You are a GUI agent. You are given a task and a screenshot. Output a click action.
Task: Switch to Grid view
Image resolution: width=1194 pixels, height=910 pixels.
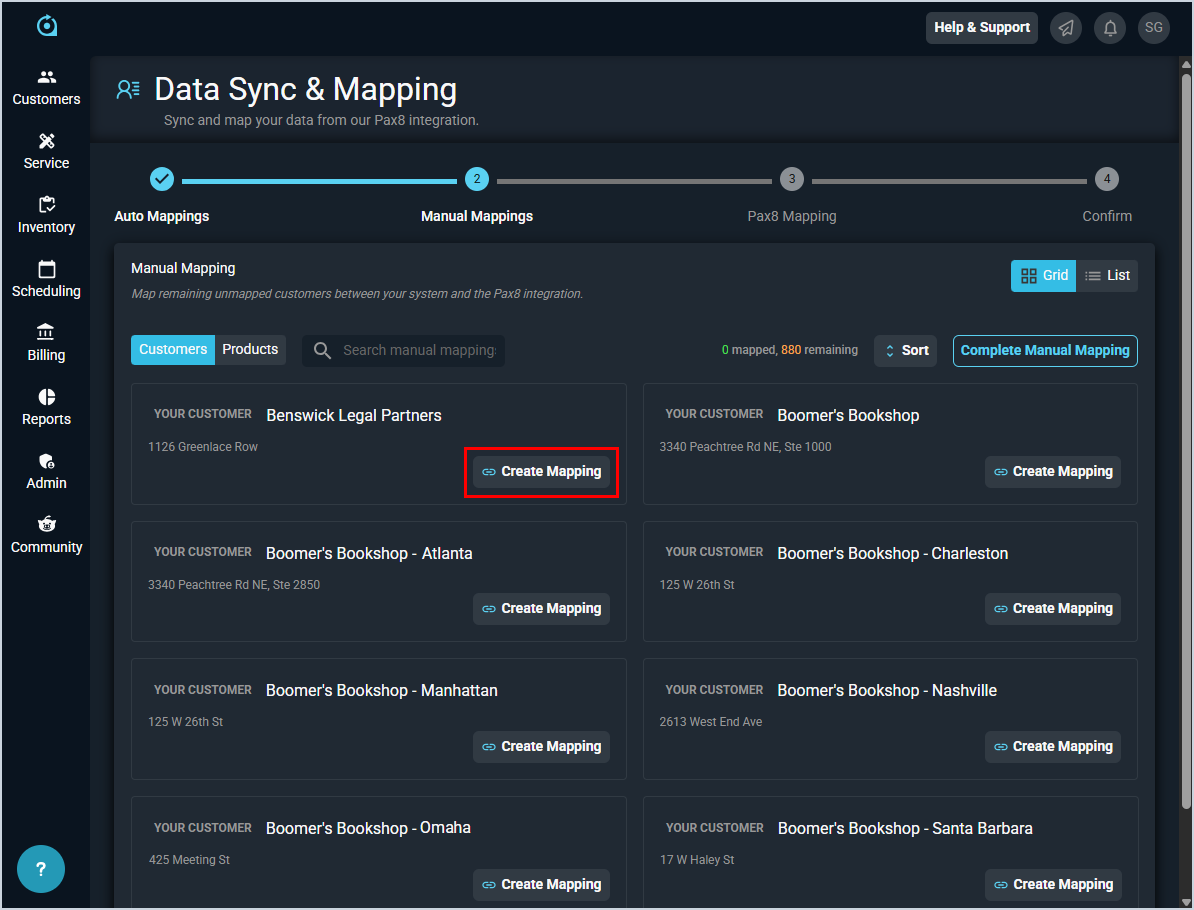tap(1043, 276)
